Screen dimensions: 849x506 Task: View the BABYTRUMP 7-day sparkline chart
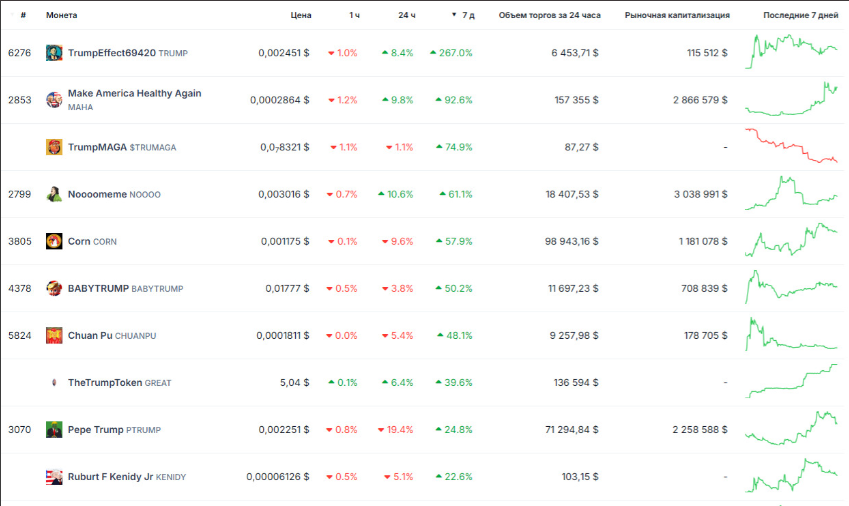coord(791,287)
